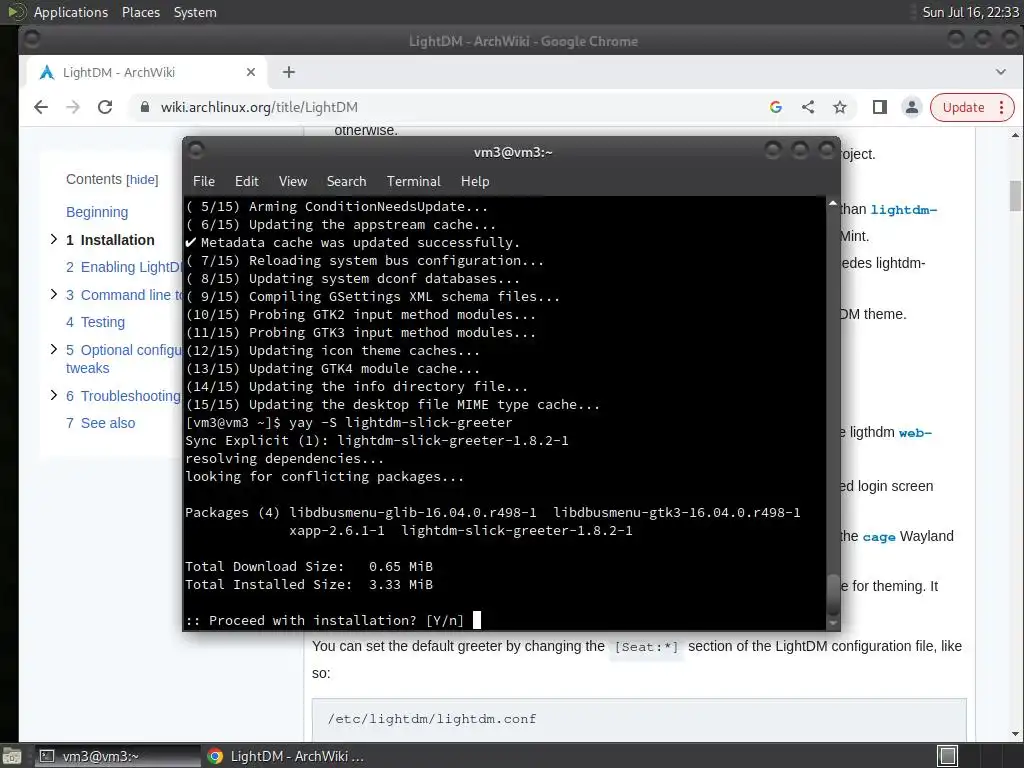Click the Chrome page scrollbar up arrow
1024x768 pixels.
click(1015, 135)
